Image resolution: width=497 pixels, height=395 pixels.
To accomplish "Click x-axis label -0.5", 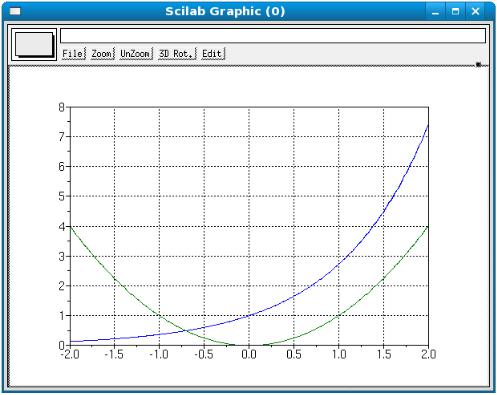I will 204,354.
